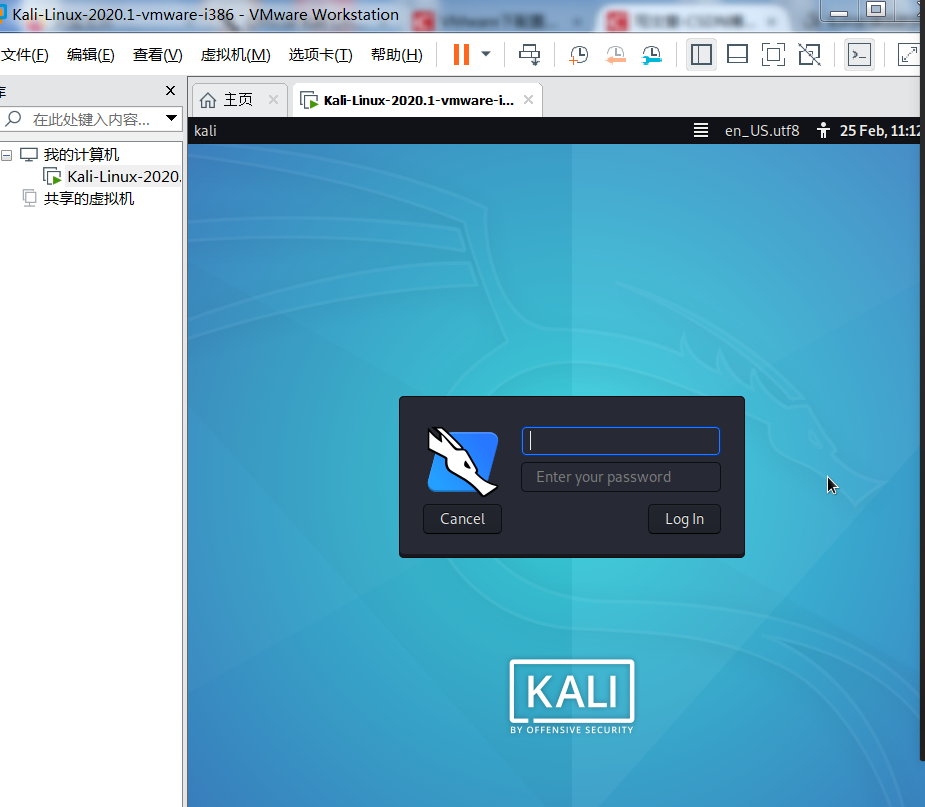Focus the username input field
925x807 pixels.
[x=621, y=441]
